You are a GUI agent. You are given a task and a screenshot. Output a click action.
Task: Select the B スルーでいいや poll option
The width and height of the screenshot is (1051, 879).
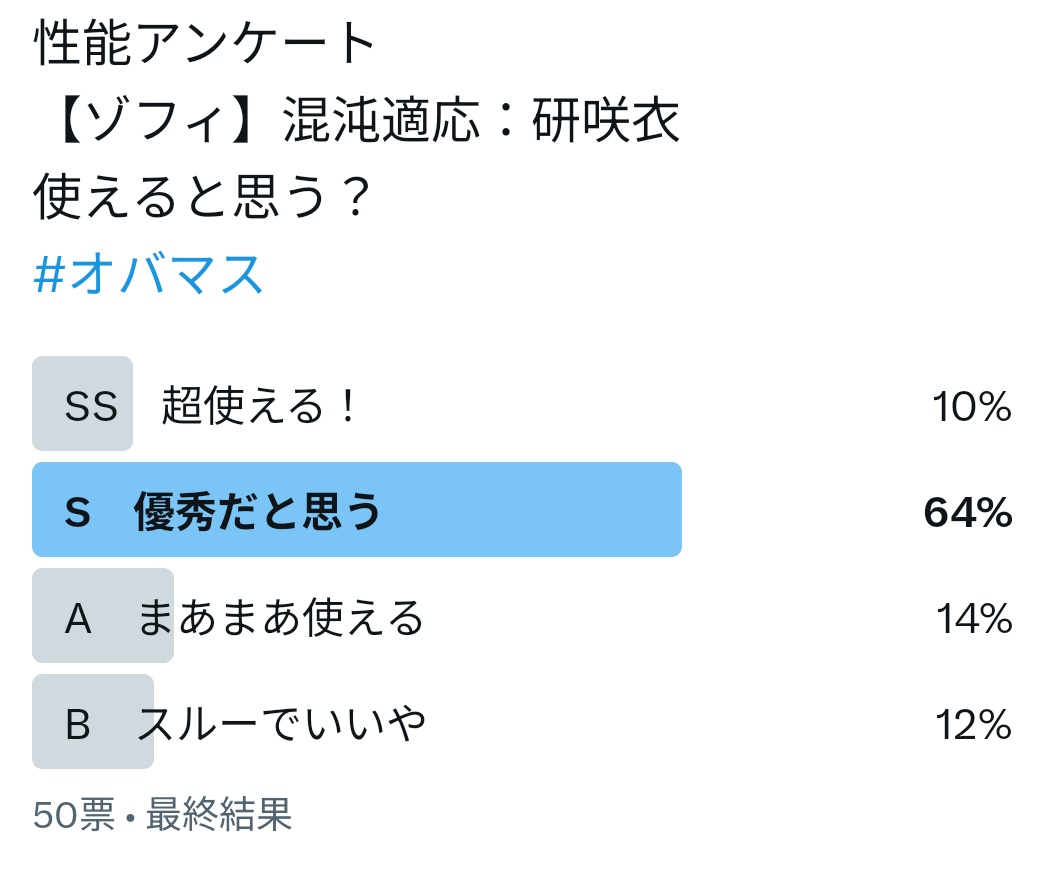[523, 721]
